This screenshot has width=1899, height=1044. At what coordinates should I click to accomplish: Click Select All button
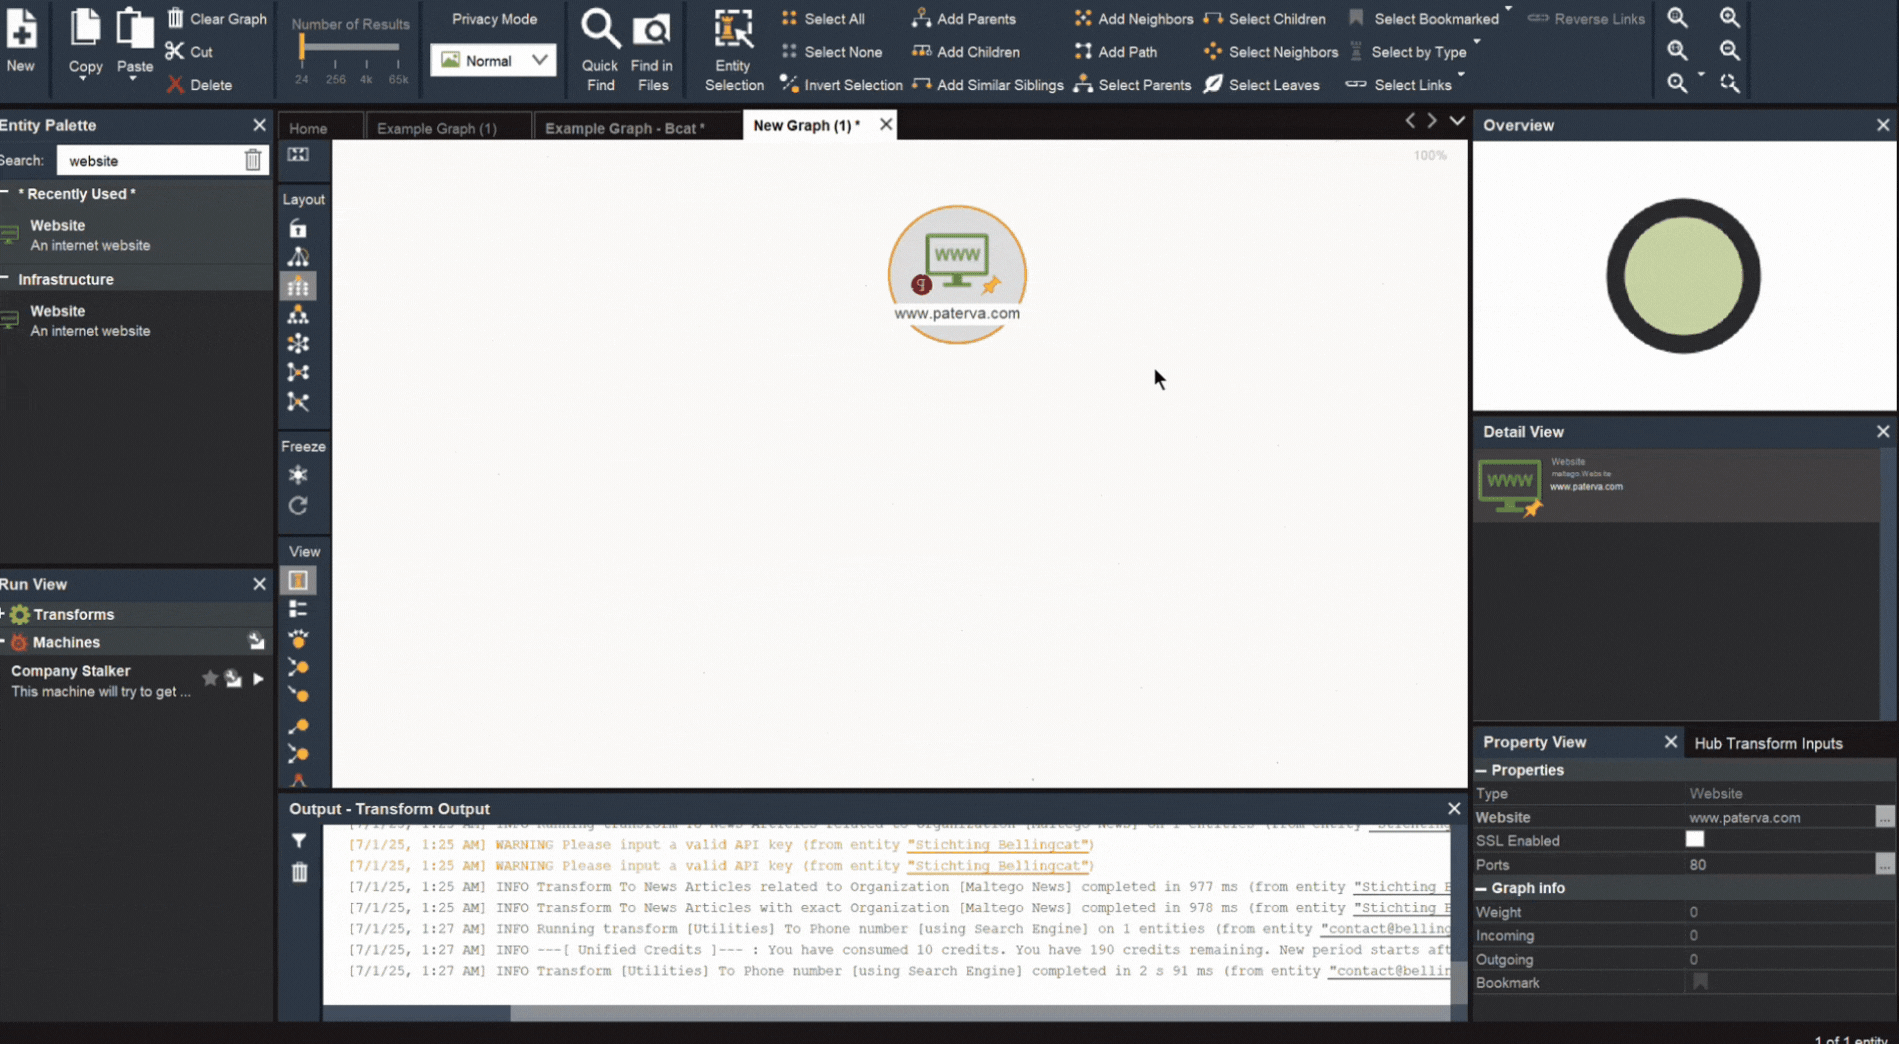coord(823,18)
